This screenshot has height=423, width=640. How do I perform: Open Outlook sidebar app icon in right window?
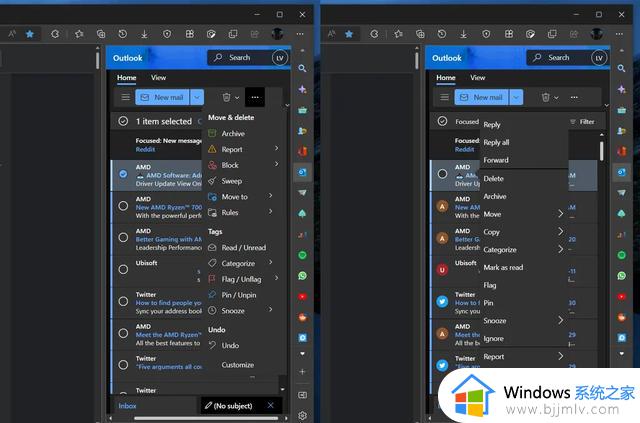click(x=622, y=172)
